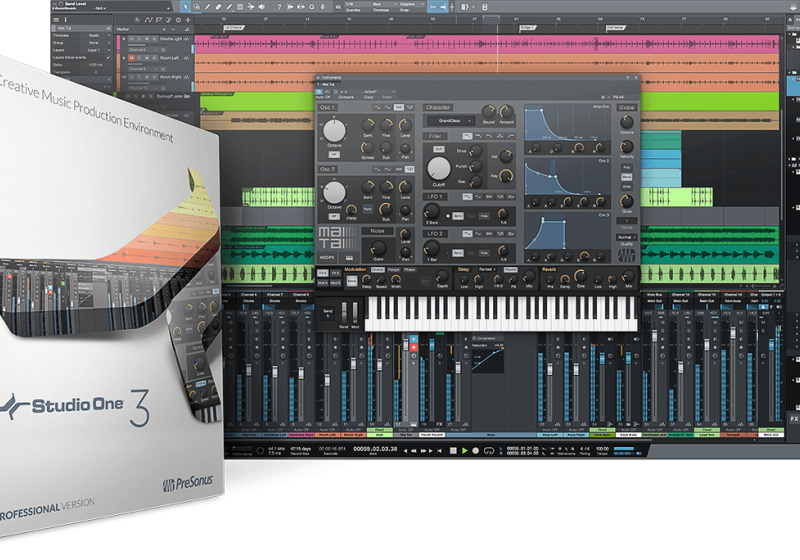800x560 pixels.
Task: Click the wrench icon above track list
Action: tap(138, 20)
